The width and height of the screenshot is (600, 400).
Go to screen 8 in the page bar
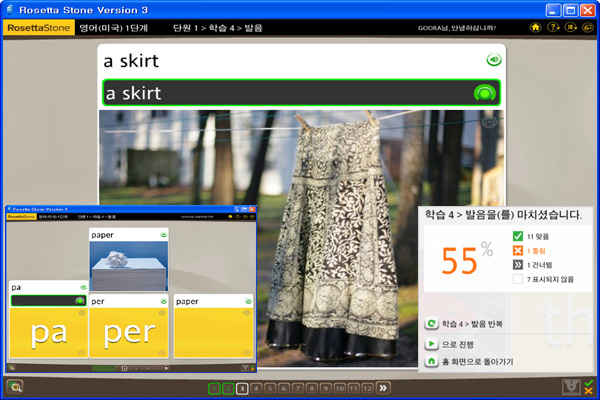(x=312, y=389)
